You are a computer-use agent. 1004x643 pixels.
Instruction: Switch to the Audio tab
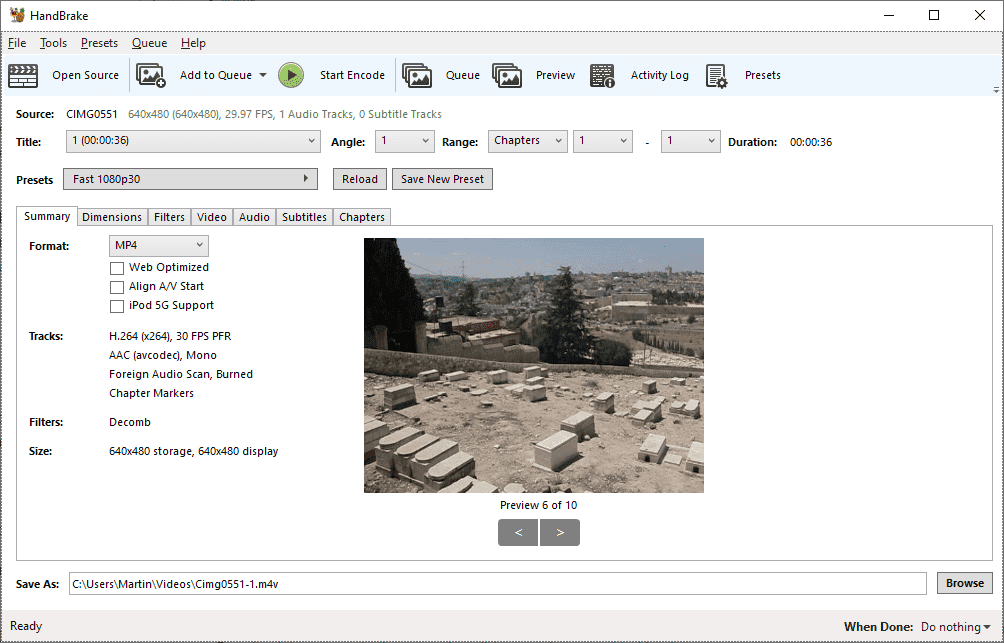254,217
